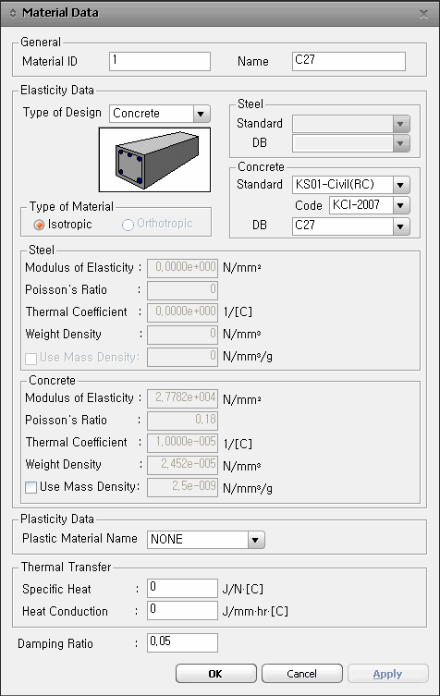
Task: Close the Material Data dialog
Action: pyautogui.click(x=424, y=14)
